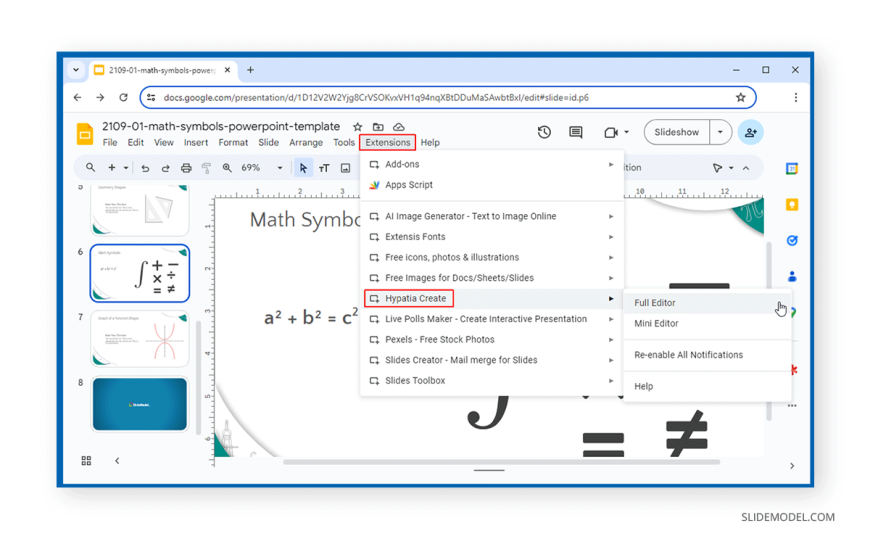The image size is (870, 539).
Task: Click the share person icon
Action: point(751,133)
